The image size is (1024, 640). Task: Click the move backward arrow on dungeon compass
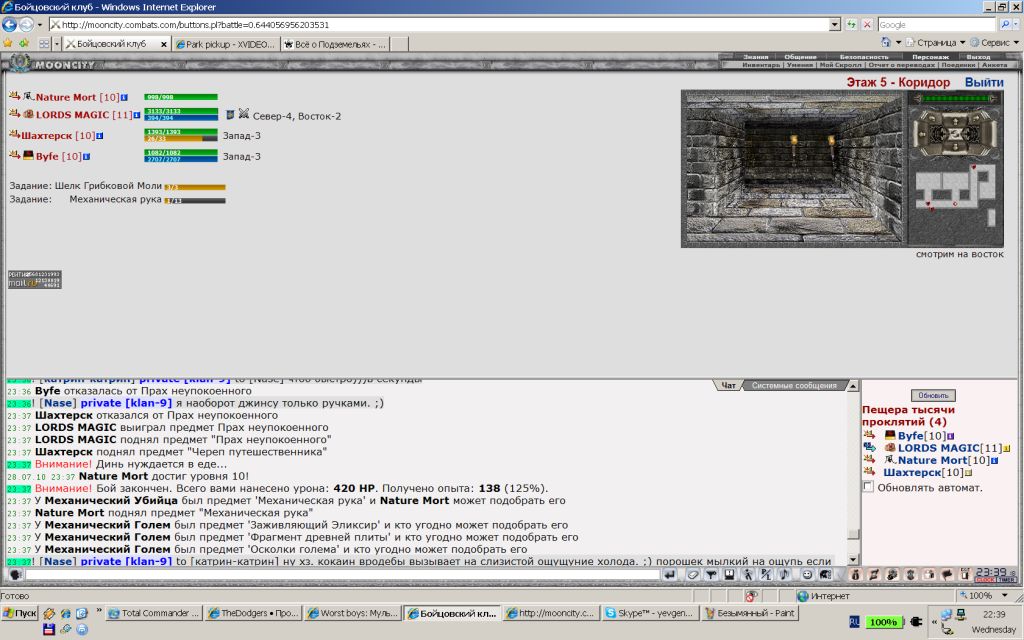955,149
